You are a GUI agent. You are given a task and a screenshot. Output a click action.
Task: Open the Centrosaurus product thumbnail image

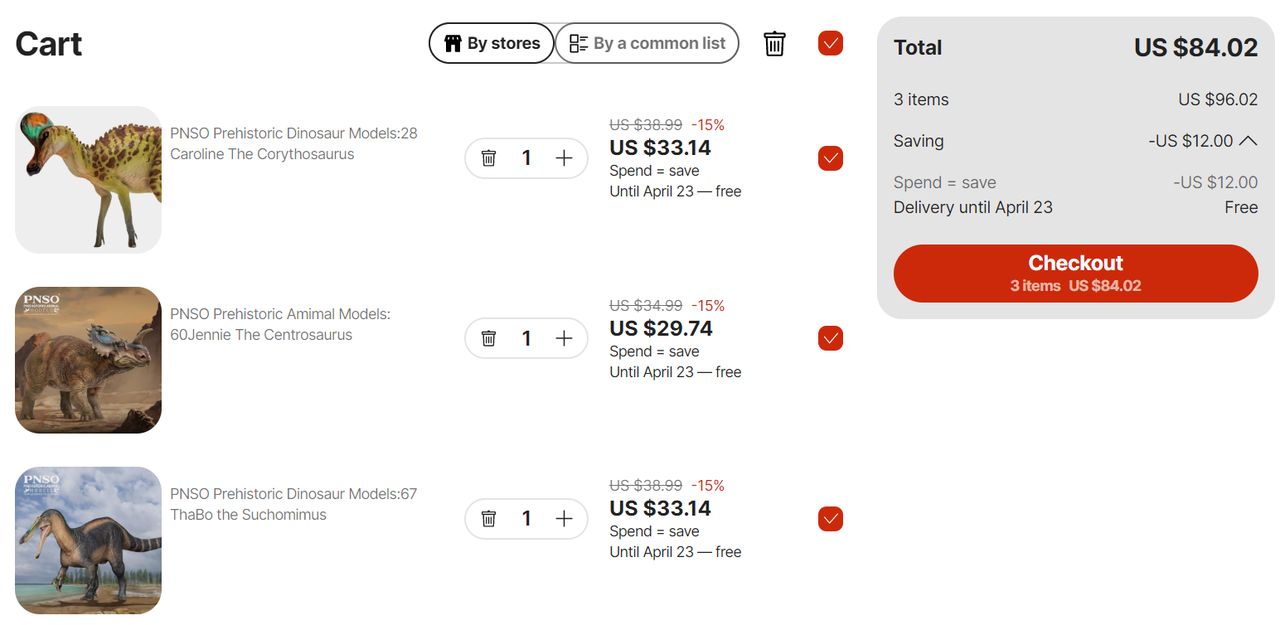[88, 360]
